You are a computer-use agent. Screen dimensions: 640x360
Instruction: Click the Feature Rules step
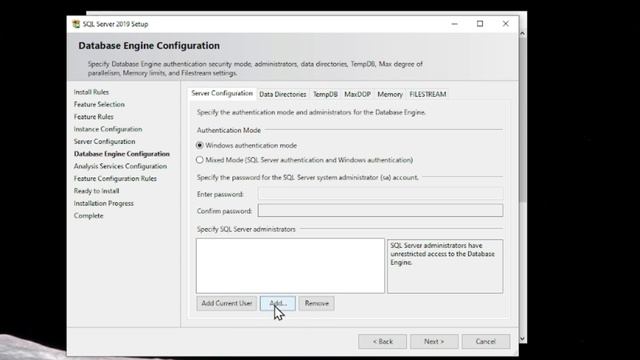click(93, 116)
